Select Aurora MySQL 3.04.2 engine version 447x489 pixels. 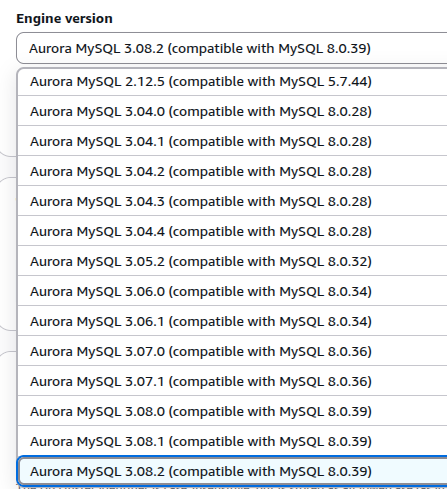click(x=232, y=171)
